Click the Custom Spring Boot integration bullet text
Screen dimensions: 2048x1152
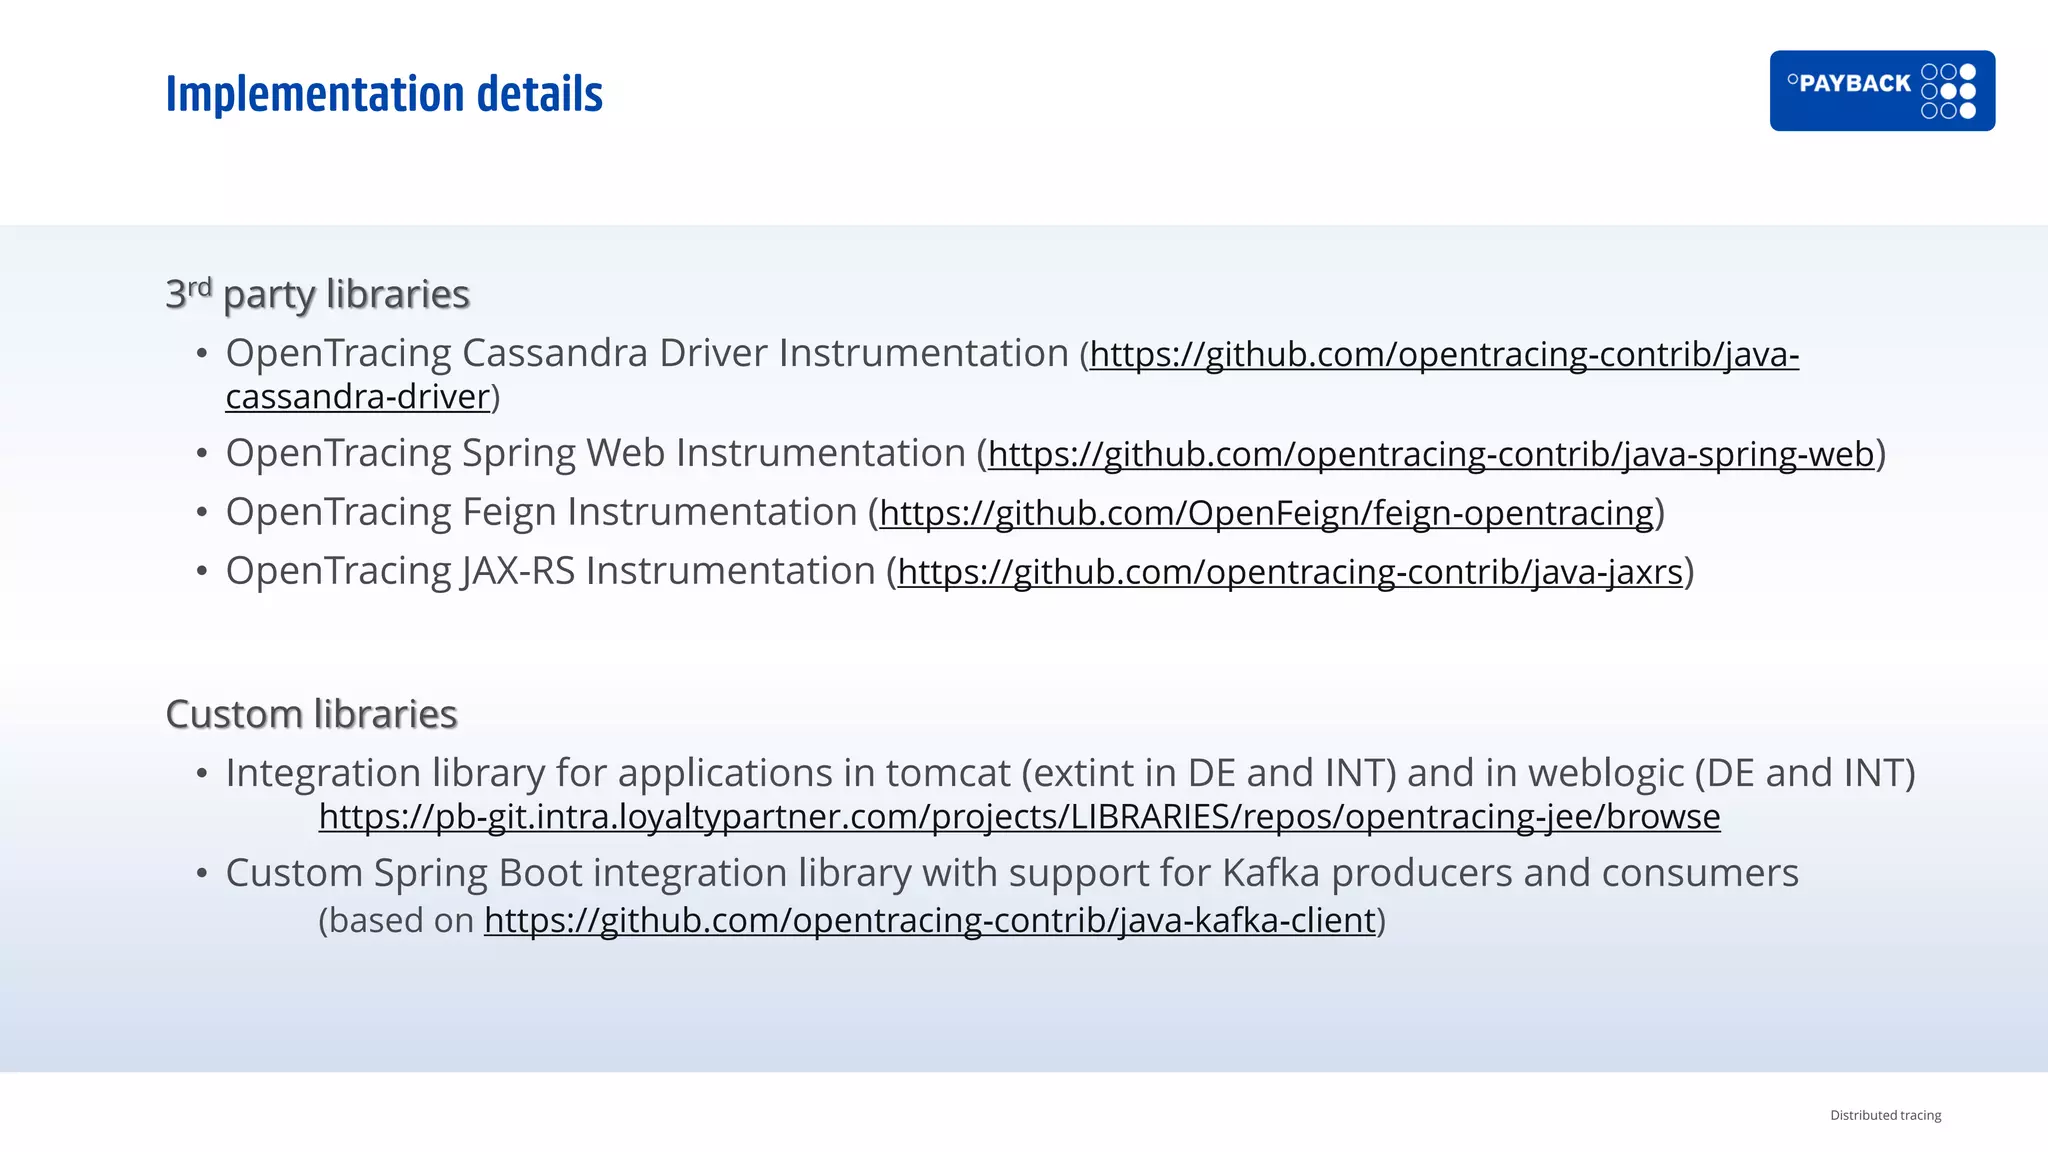1011,874
